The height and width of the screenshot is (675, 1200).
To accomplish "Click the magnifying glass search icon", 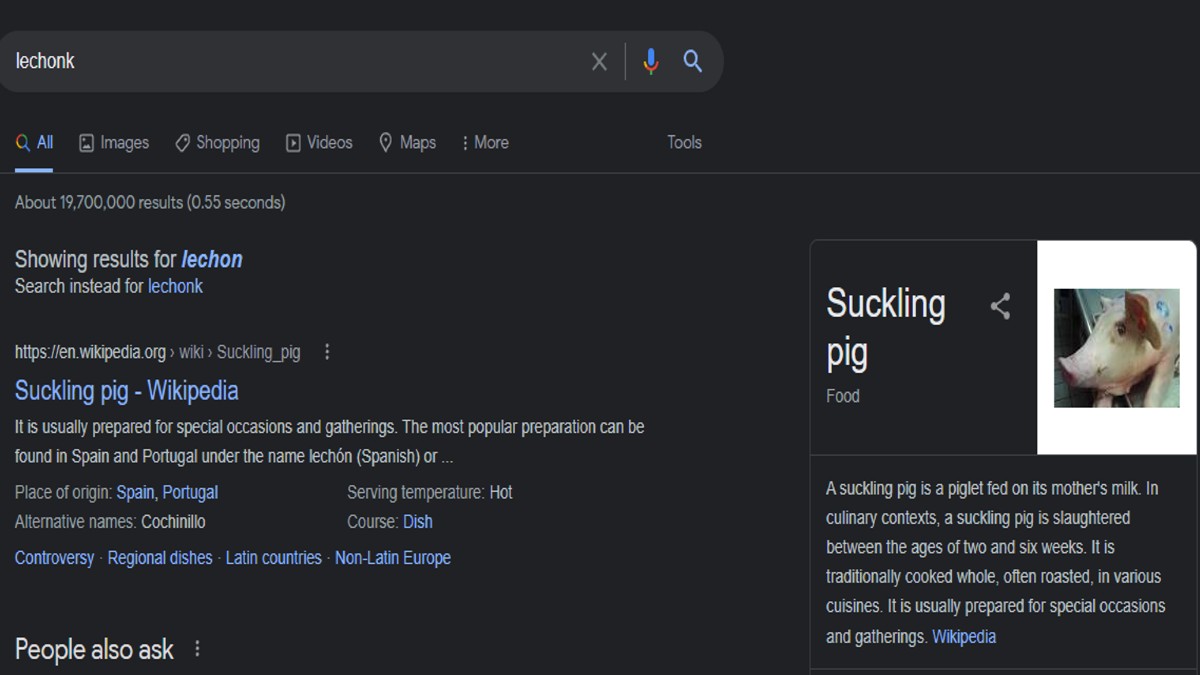I will click(x=693, y=62).
